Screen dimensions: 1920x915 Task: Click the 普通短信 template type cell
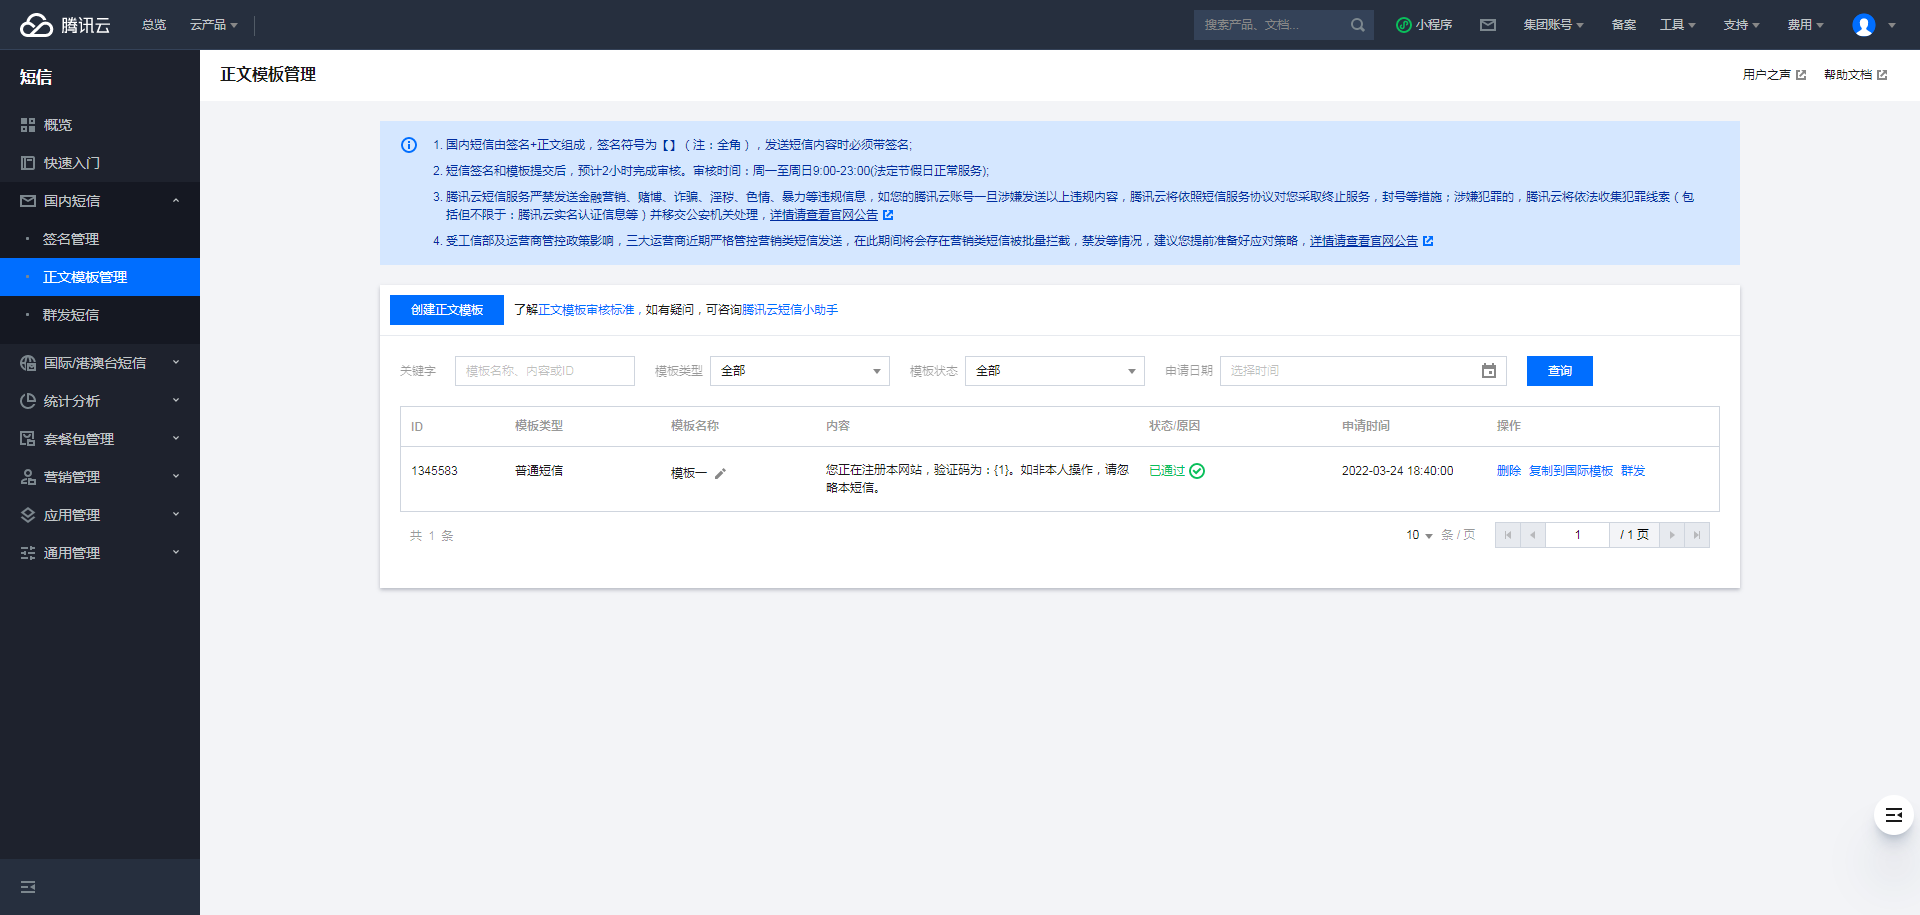(539, 471)
